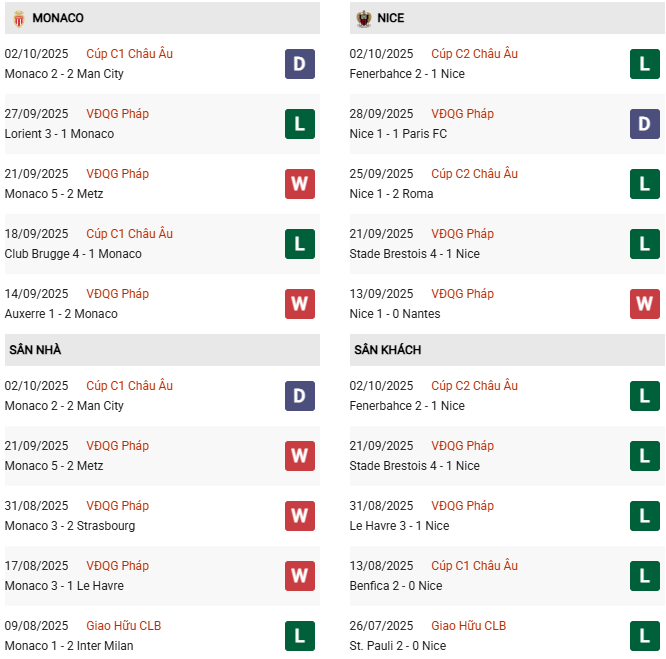Click the Stade Brestois 4-1 Nice form result
The image size is (666, 659).
click(x=415, y=254)
